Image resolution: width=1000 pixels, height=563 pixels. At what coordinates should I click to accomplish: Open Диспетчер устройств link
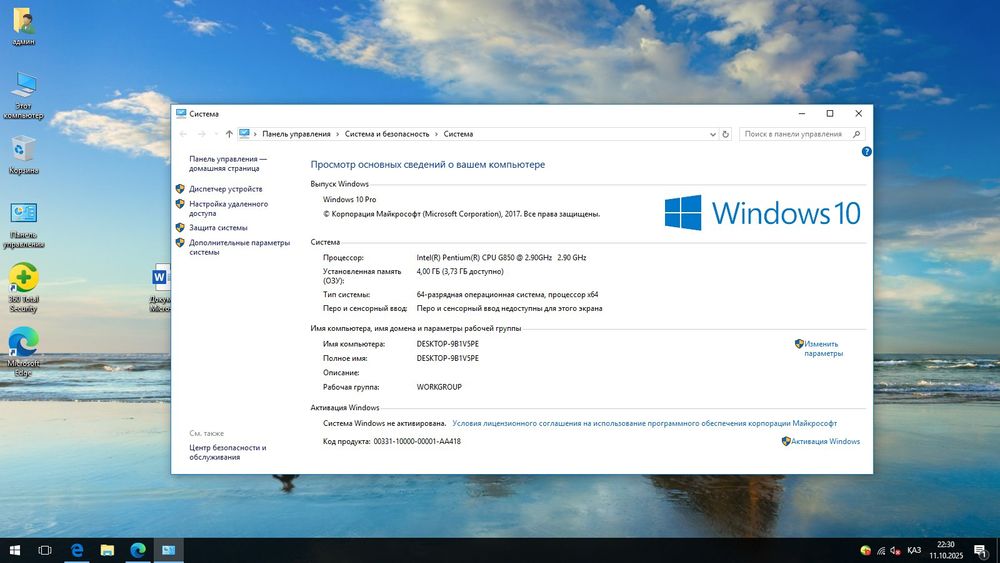tap(225, 189)
